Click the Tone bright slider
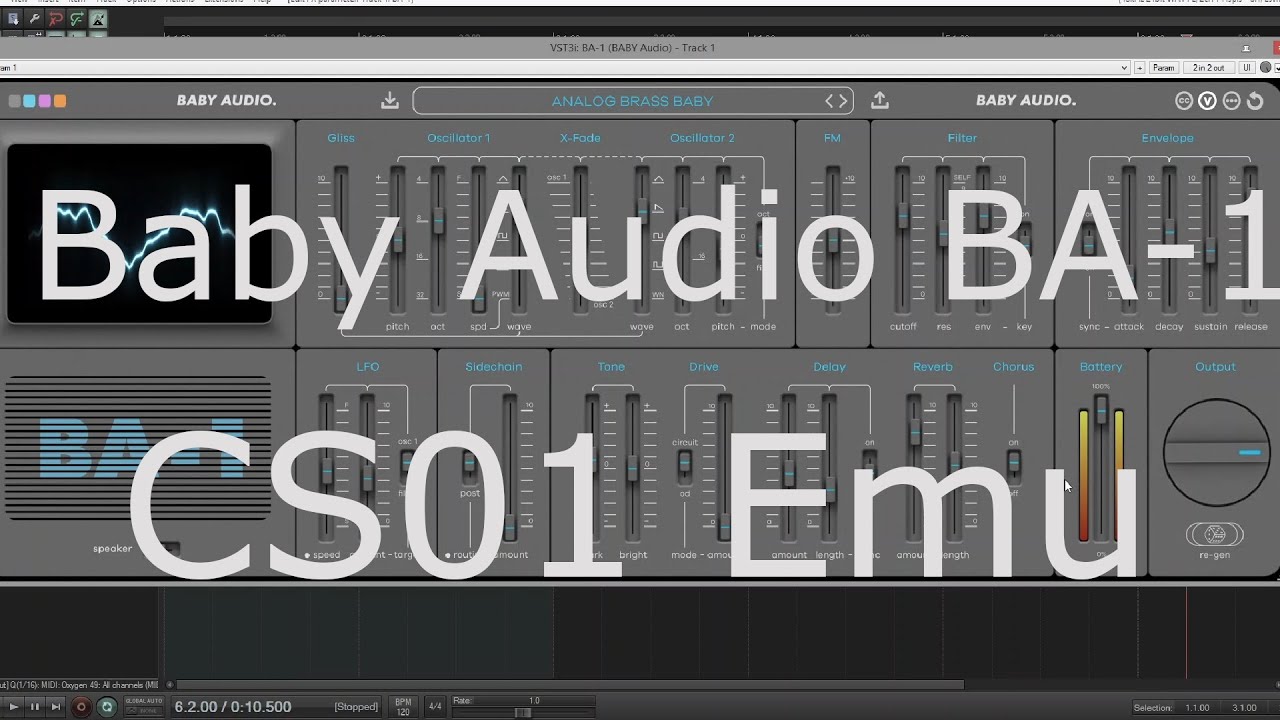This screenshot has width=1280, height=720. pos(632,468)
